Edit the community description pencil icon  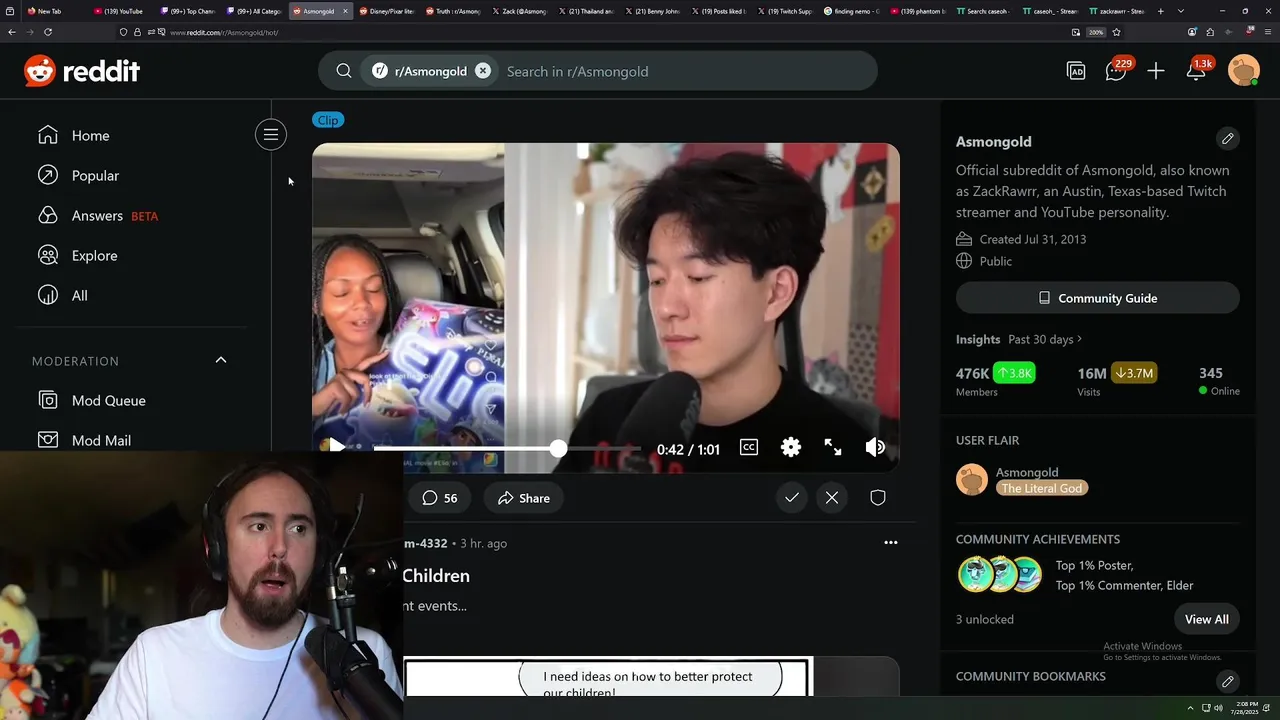tap(1228, 138)
